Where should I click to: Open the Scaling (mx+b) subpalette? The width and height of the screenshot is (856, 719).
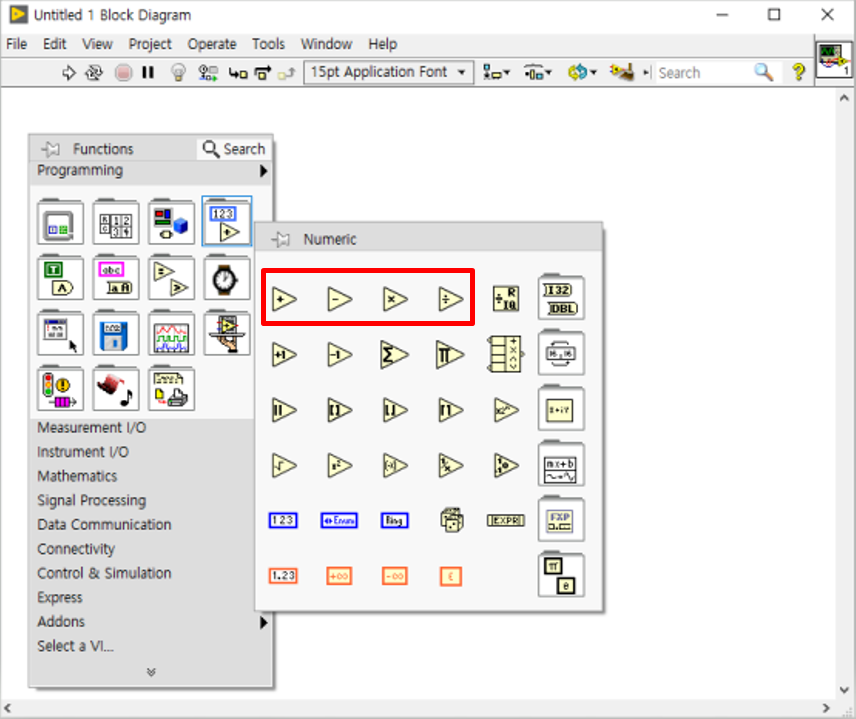[x=561, y=464]
